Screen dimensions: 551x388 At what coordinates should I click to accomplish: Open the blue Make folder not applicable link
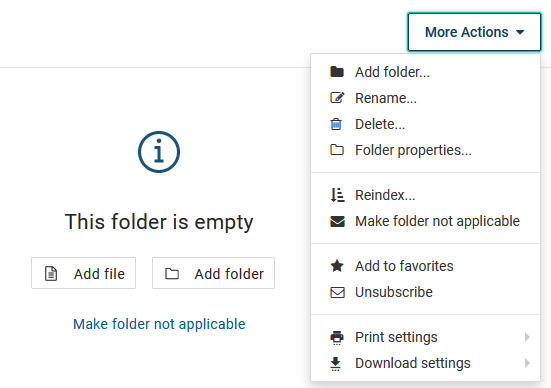coord(159,324)
